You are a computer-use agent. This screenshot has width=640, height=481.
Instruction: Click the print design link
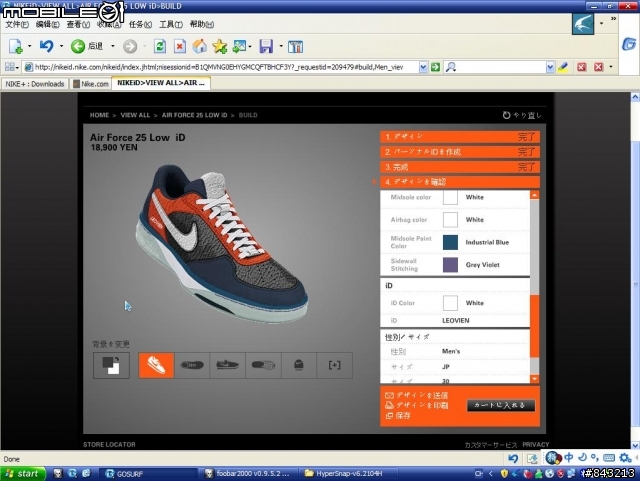pyautogui.click(x=416, y=405)
